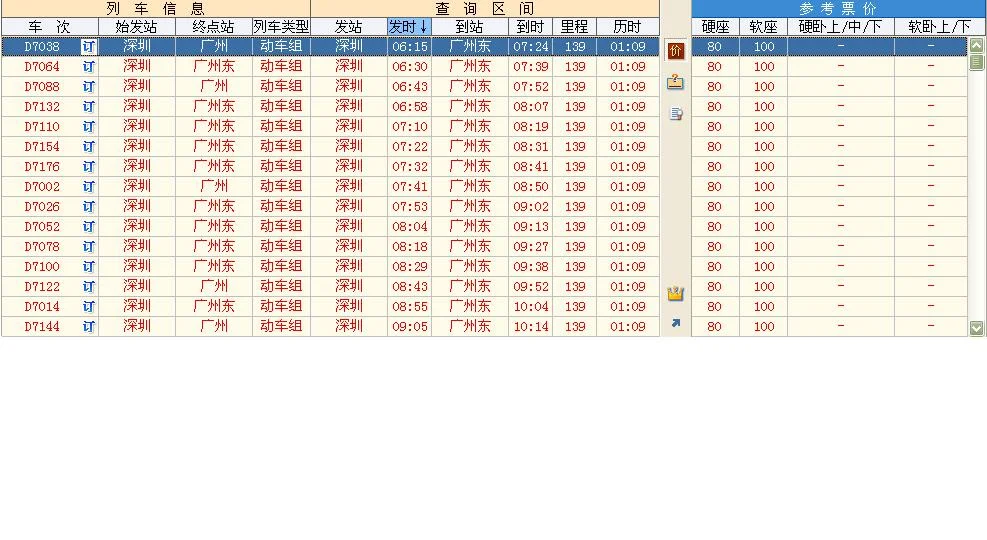This screenshot has height=540, width=987.
Task: Click the 订 booking icon for train D7002
Action: coord(88,187)
